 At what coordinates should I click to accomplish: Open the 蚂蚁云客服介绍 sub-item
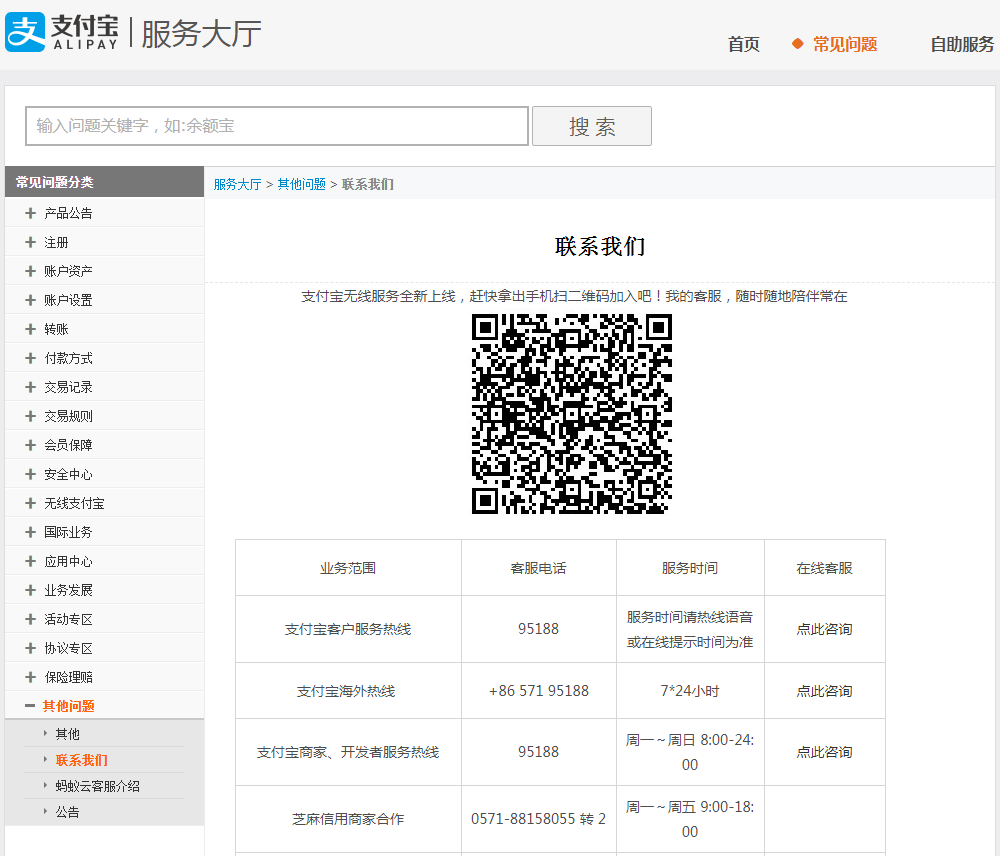(98, 786)
